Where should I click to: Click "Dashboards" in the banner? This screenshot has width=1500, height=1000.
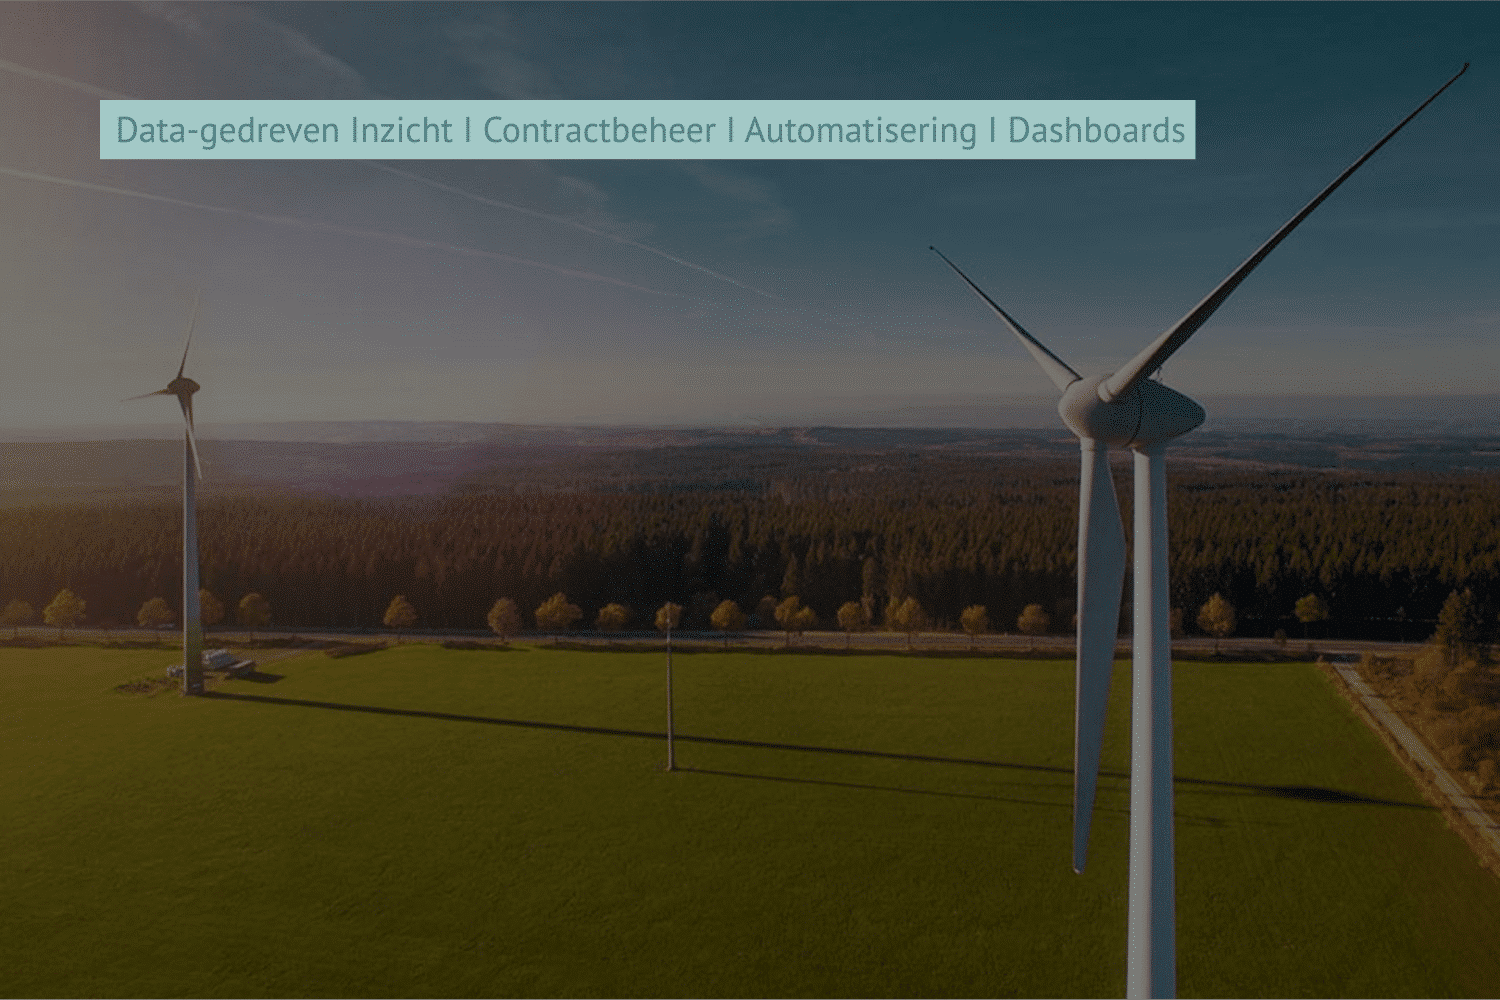[1096, 130]
